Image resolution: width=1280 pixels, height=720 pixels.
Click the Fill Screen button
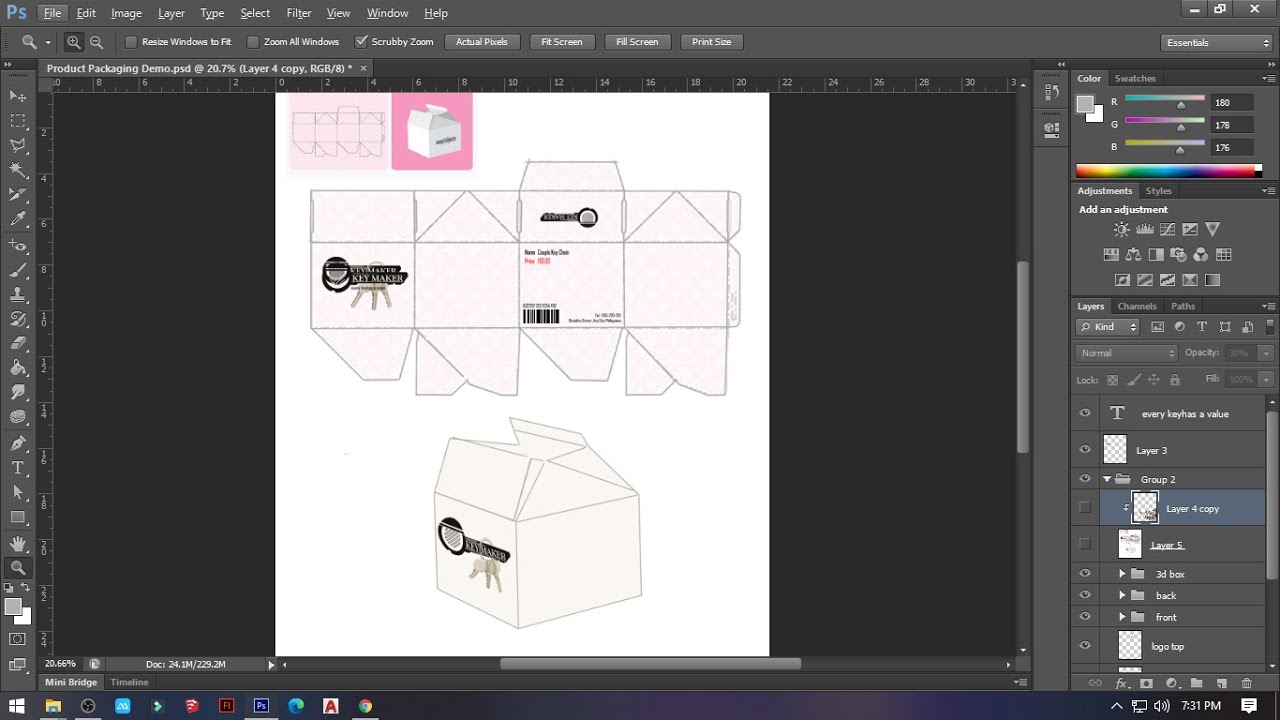click(637, 42)
